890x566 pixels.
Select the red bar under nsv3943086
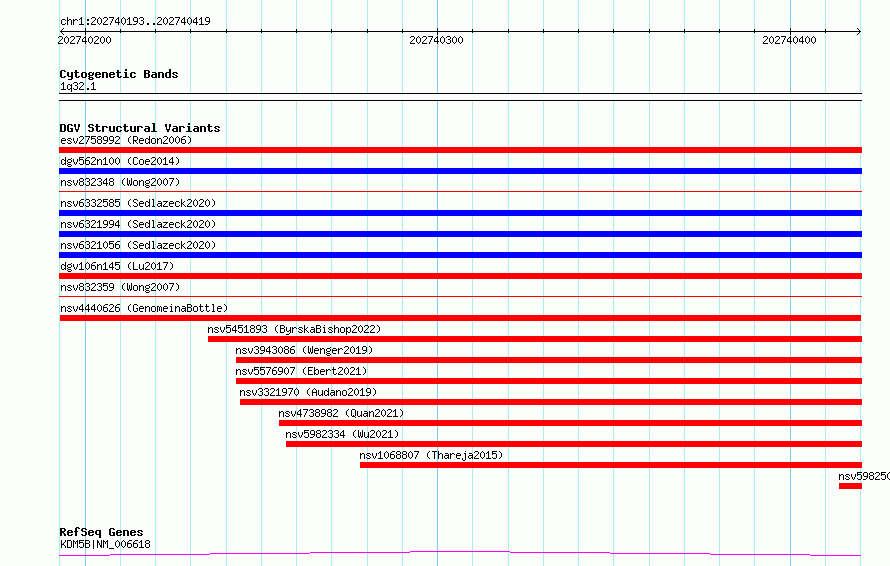549,360
